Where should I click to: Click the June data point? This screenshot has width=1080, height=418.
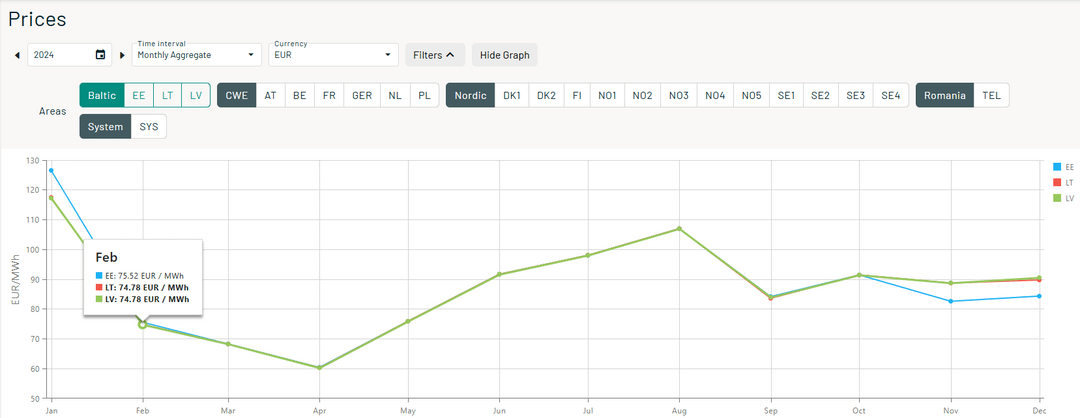499,274
